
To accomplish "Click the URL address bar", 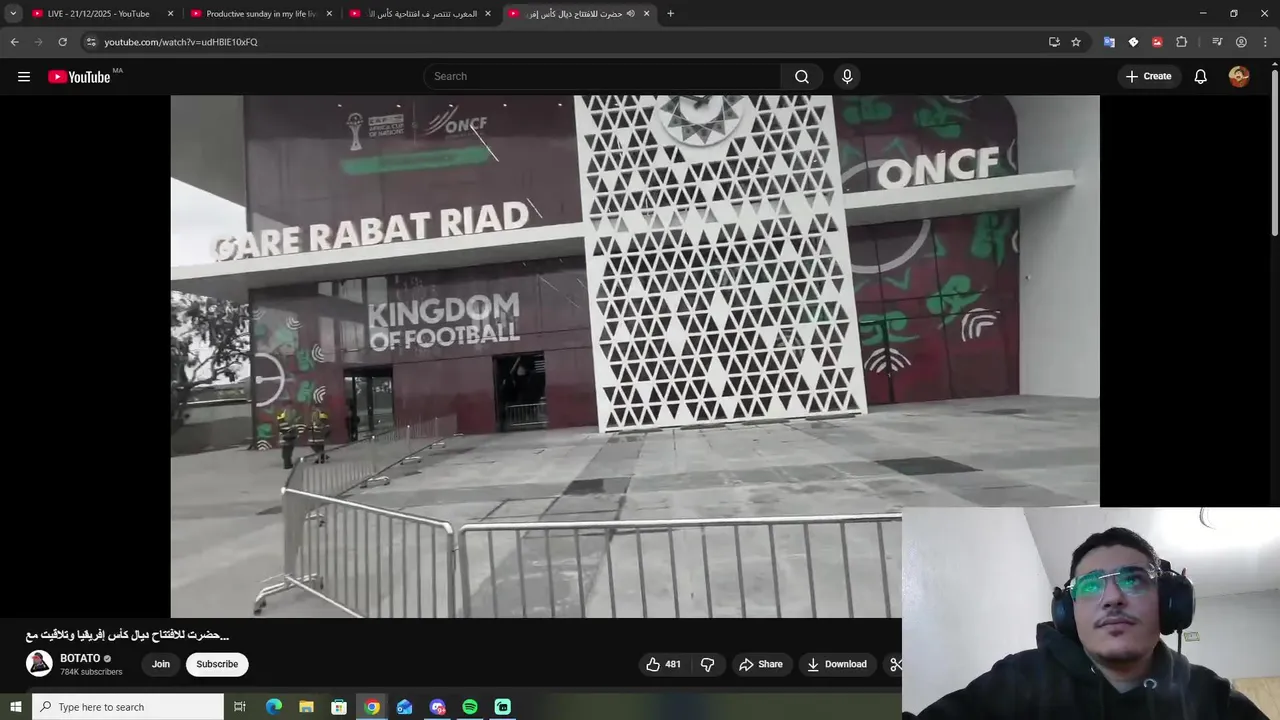I will pyautogui.click(x=560, y=42).
